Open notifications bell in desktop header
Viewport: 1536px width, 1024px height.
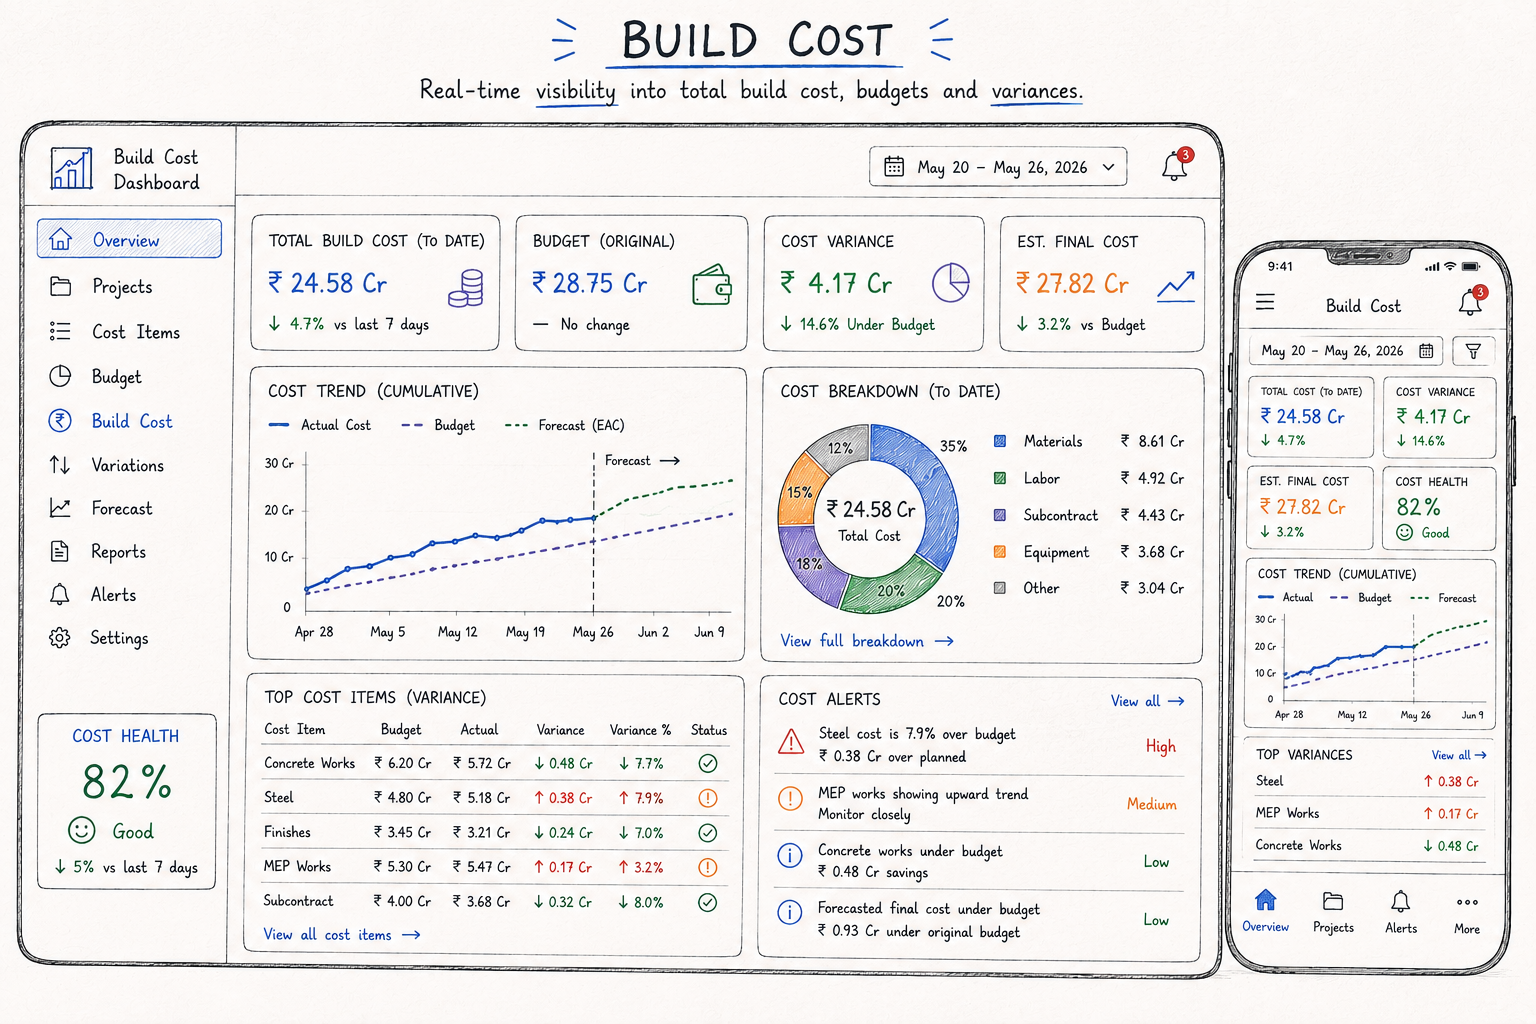pyautogui.click(x=1175, y=166)
